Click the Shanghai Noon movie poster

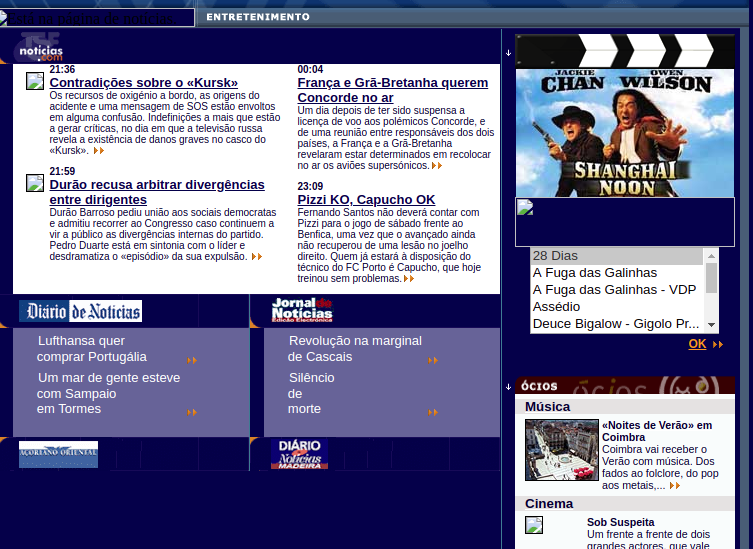(x=625, y=133)
